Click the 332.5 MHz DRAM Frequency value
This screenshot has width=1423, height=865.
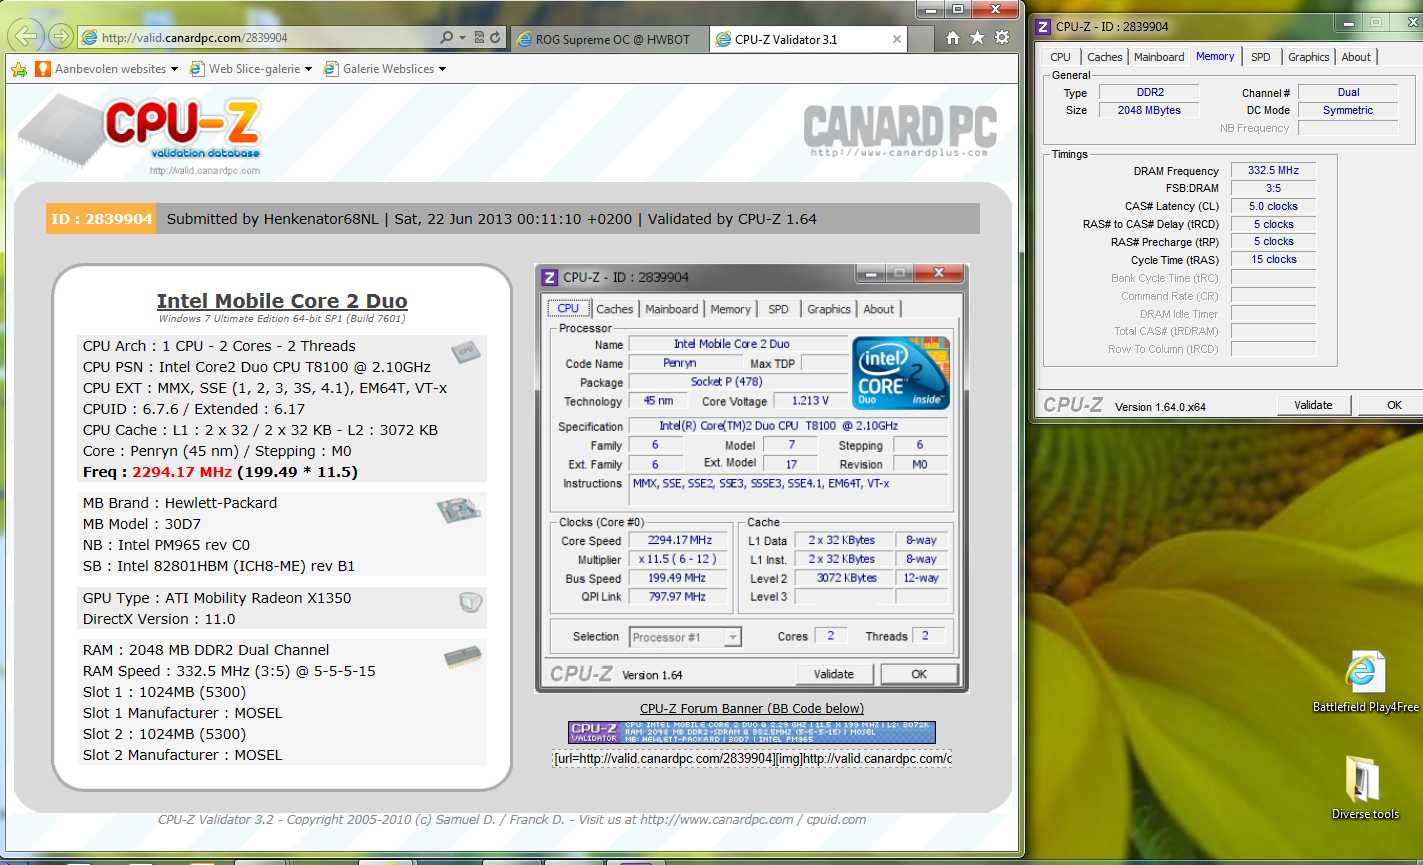[1274, 170]
